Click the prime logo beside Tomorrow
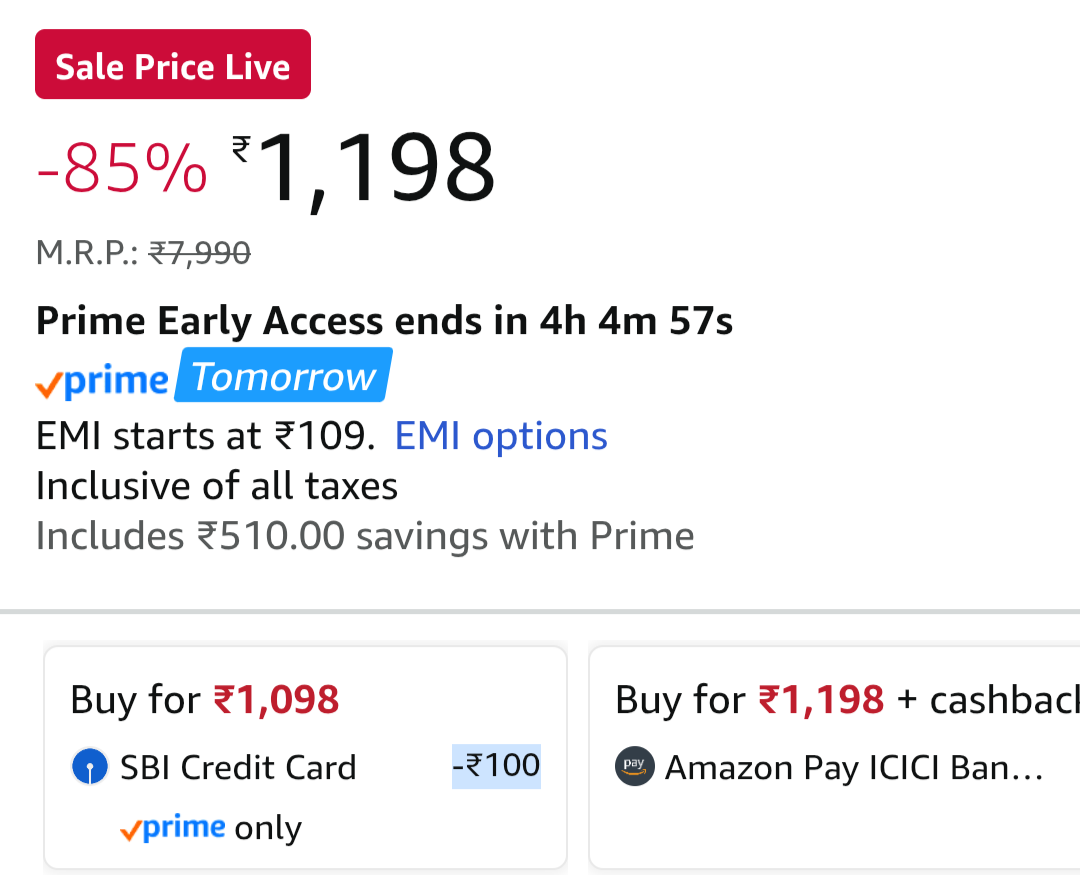Viewport: 1080px width, 875px height. click(x=102, y=381)
